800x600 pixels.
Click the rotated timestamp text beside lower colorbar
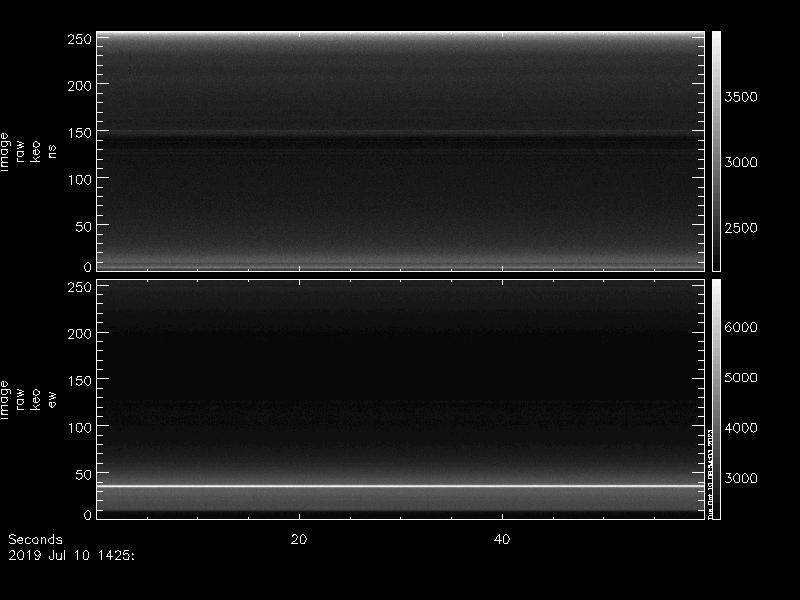pyautogui.click(x=710, y=474)
